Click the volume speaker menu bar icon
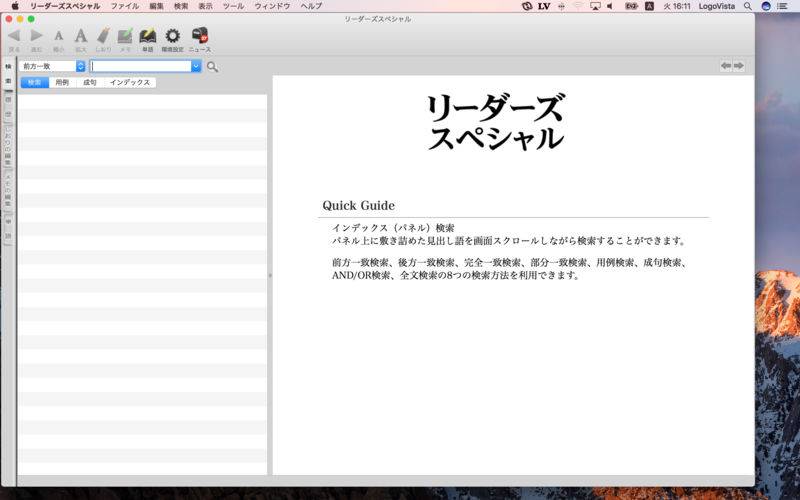800x500 pixels. [610, 6]
